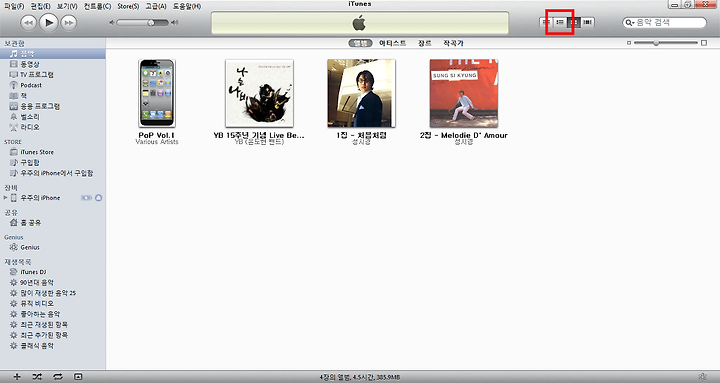This screenshot has height=383, width=720.
Task: Select the 1집 - 처음처럼 album cover
Action: (x=361, y=93)
